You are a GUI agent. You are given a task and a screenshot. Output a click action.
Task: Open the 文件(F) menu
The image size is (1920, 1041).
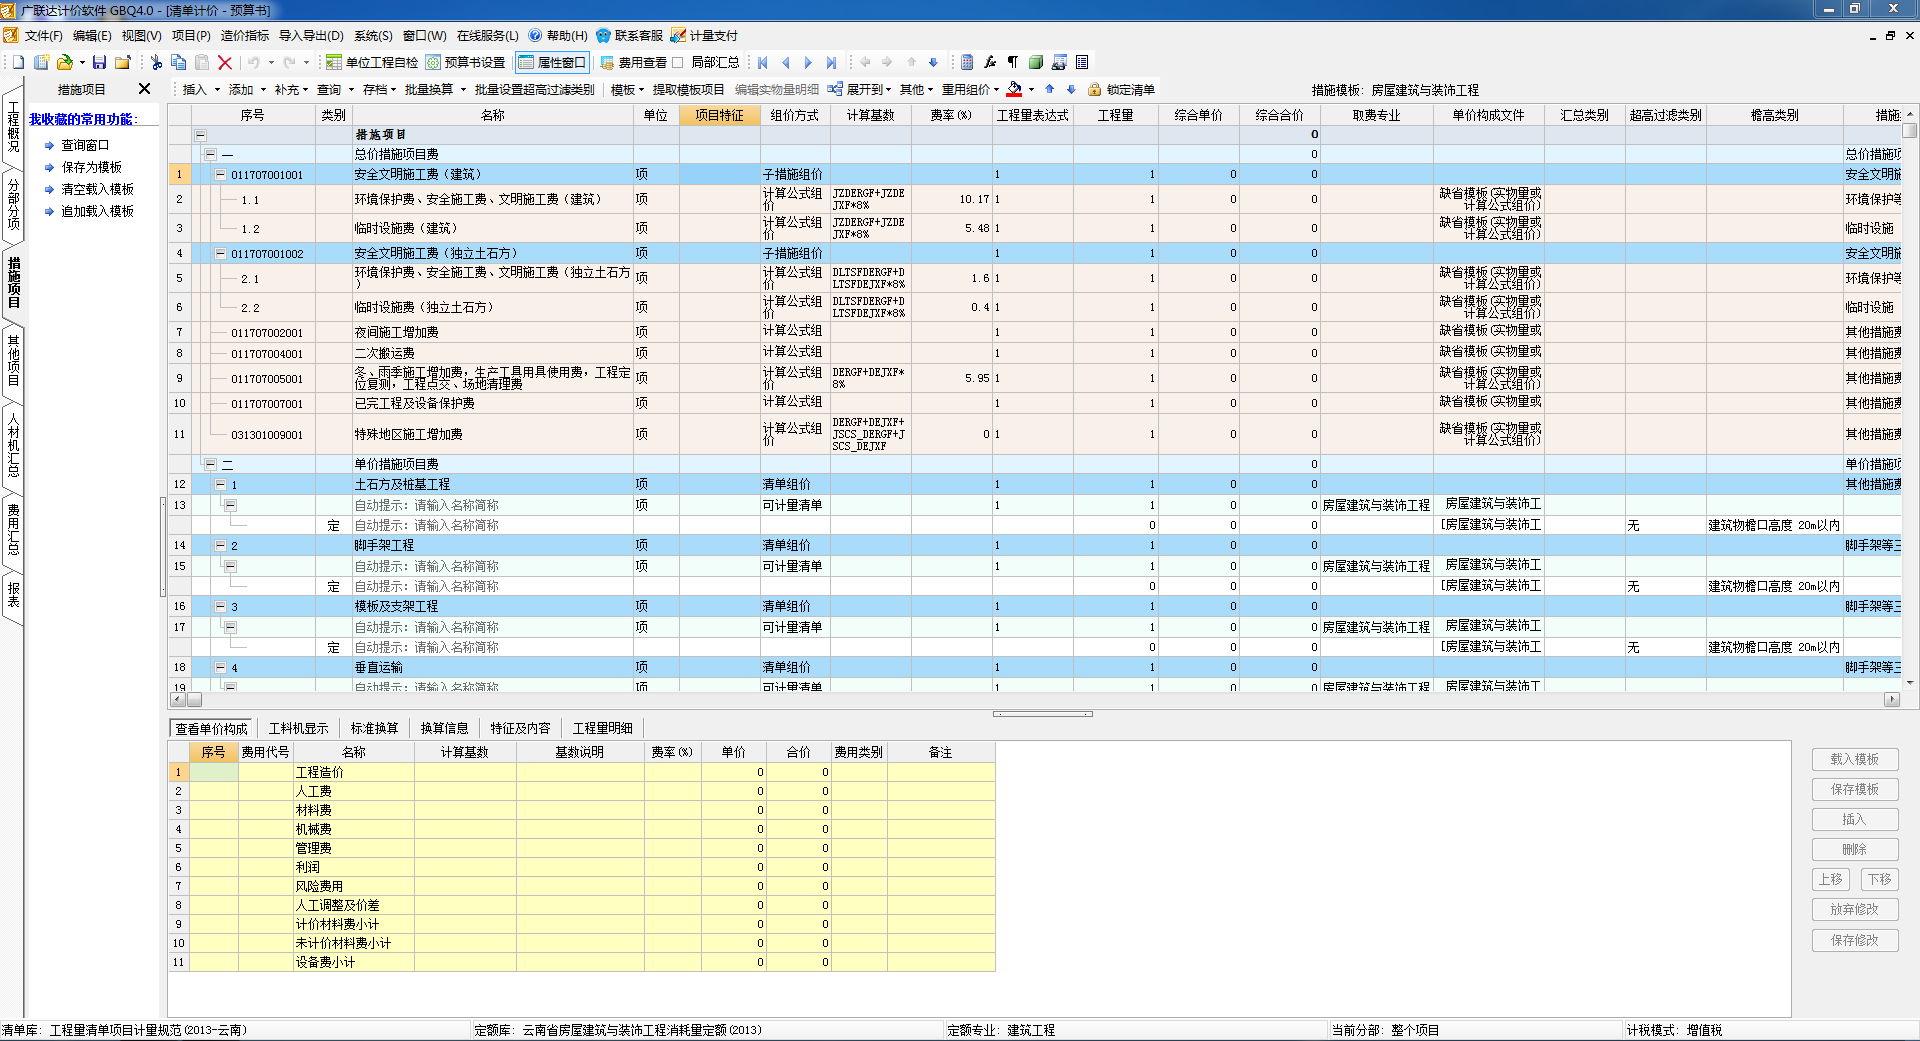point(43,35)
